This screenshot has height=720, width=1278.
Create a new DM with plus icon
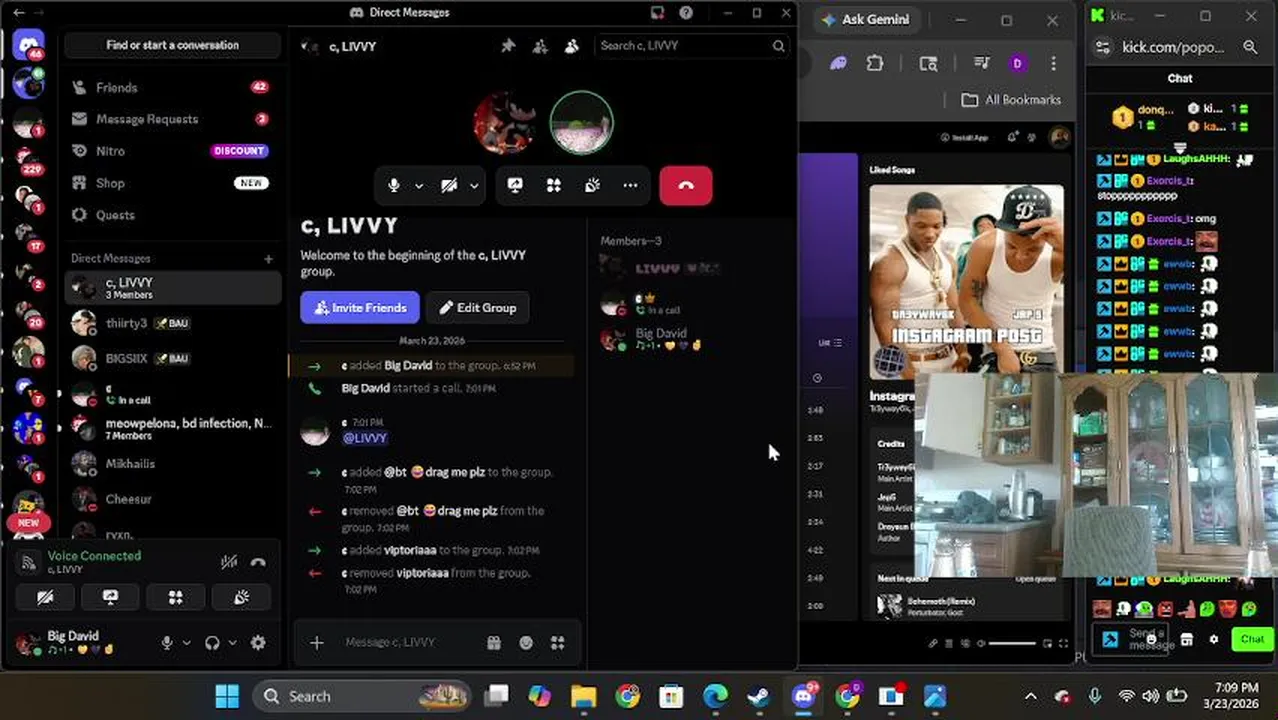point(268,259)
